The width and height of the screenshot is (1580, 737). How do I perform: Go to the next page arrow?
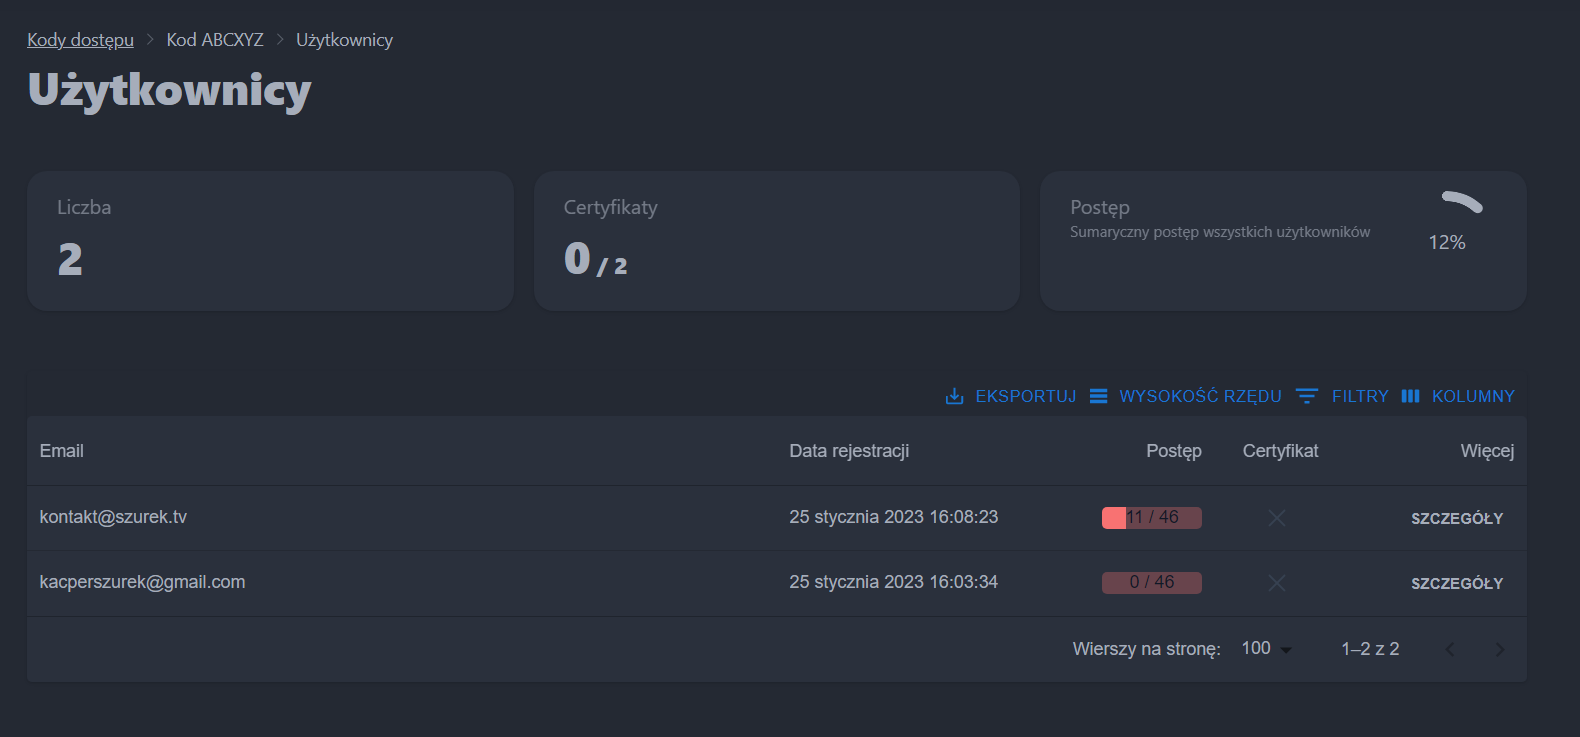pyautogui.click(x=1498, y=650)
